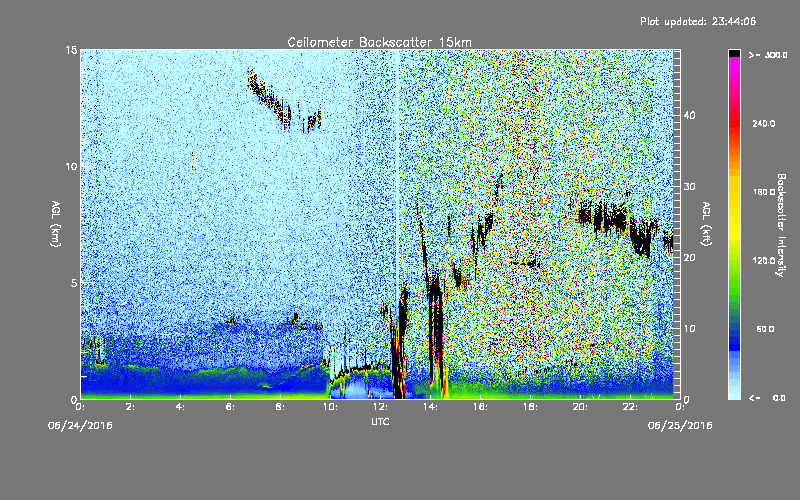This screenshot has height=500, width=800.
Task: Click the 40 kft tick label
Action: pyautogui.click(x=689, y=116)
